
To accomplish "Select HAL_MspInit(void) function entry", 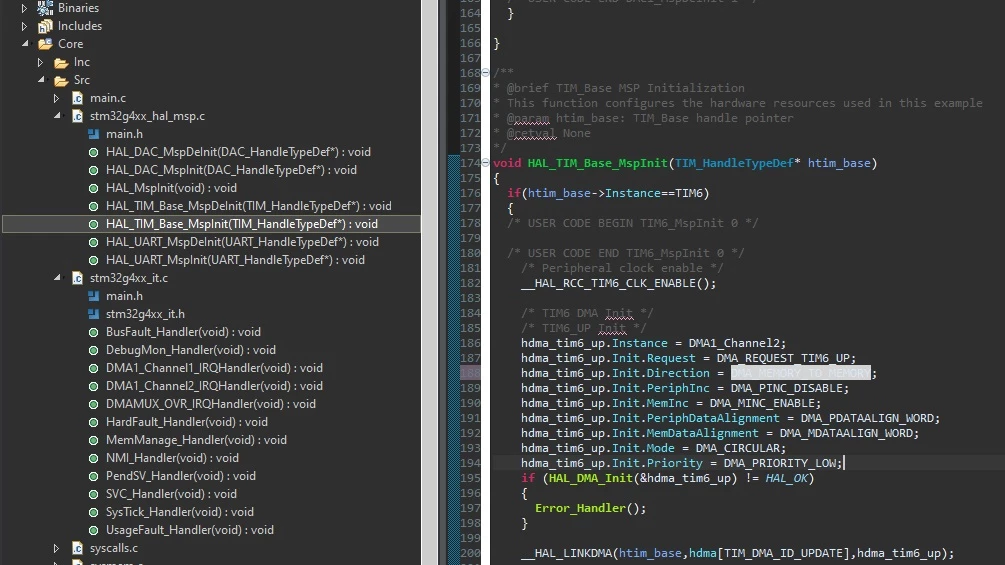I will click(x=171, y=188).
